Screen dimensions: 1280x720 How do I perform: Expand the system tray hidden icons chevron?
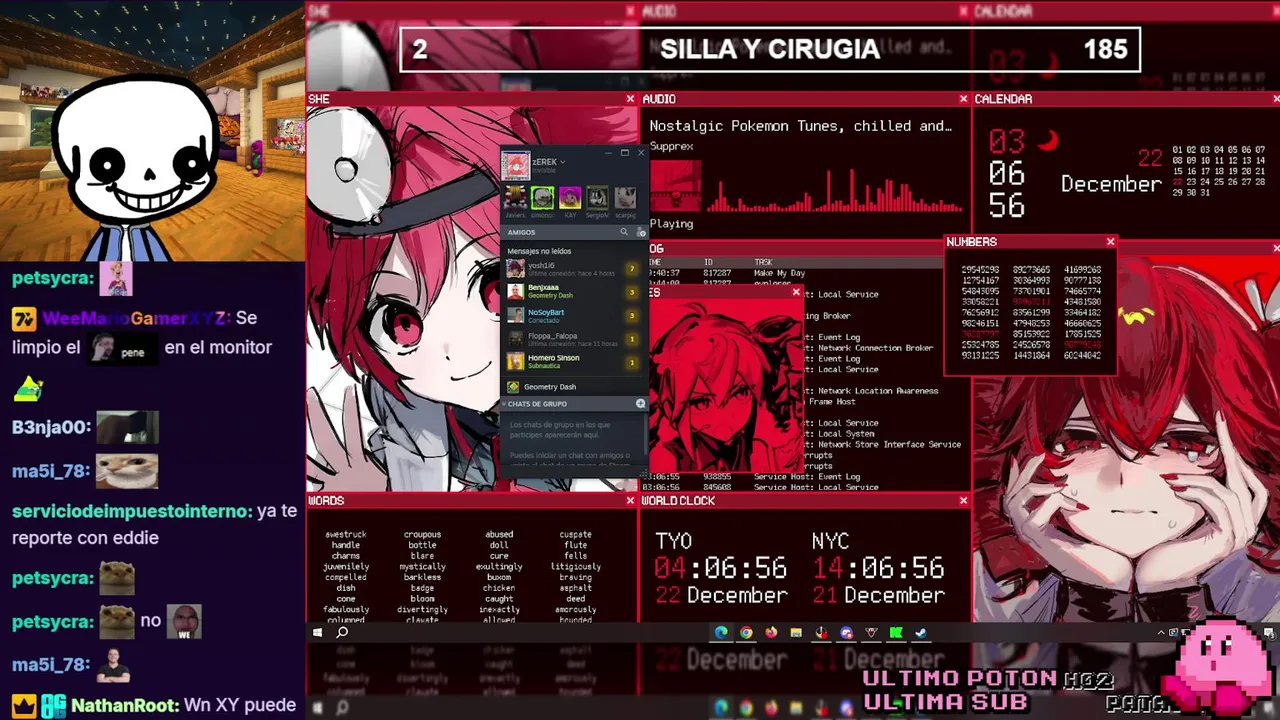click(1162, 632)
